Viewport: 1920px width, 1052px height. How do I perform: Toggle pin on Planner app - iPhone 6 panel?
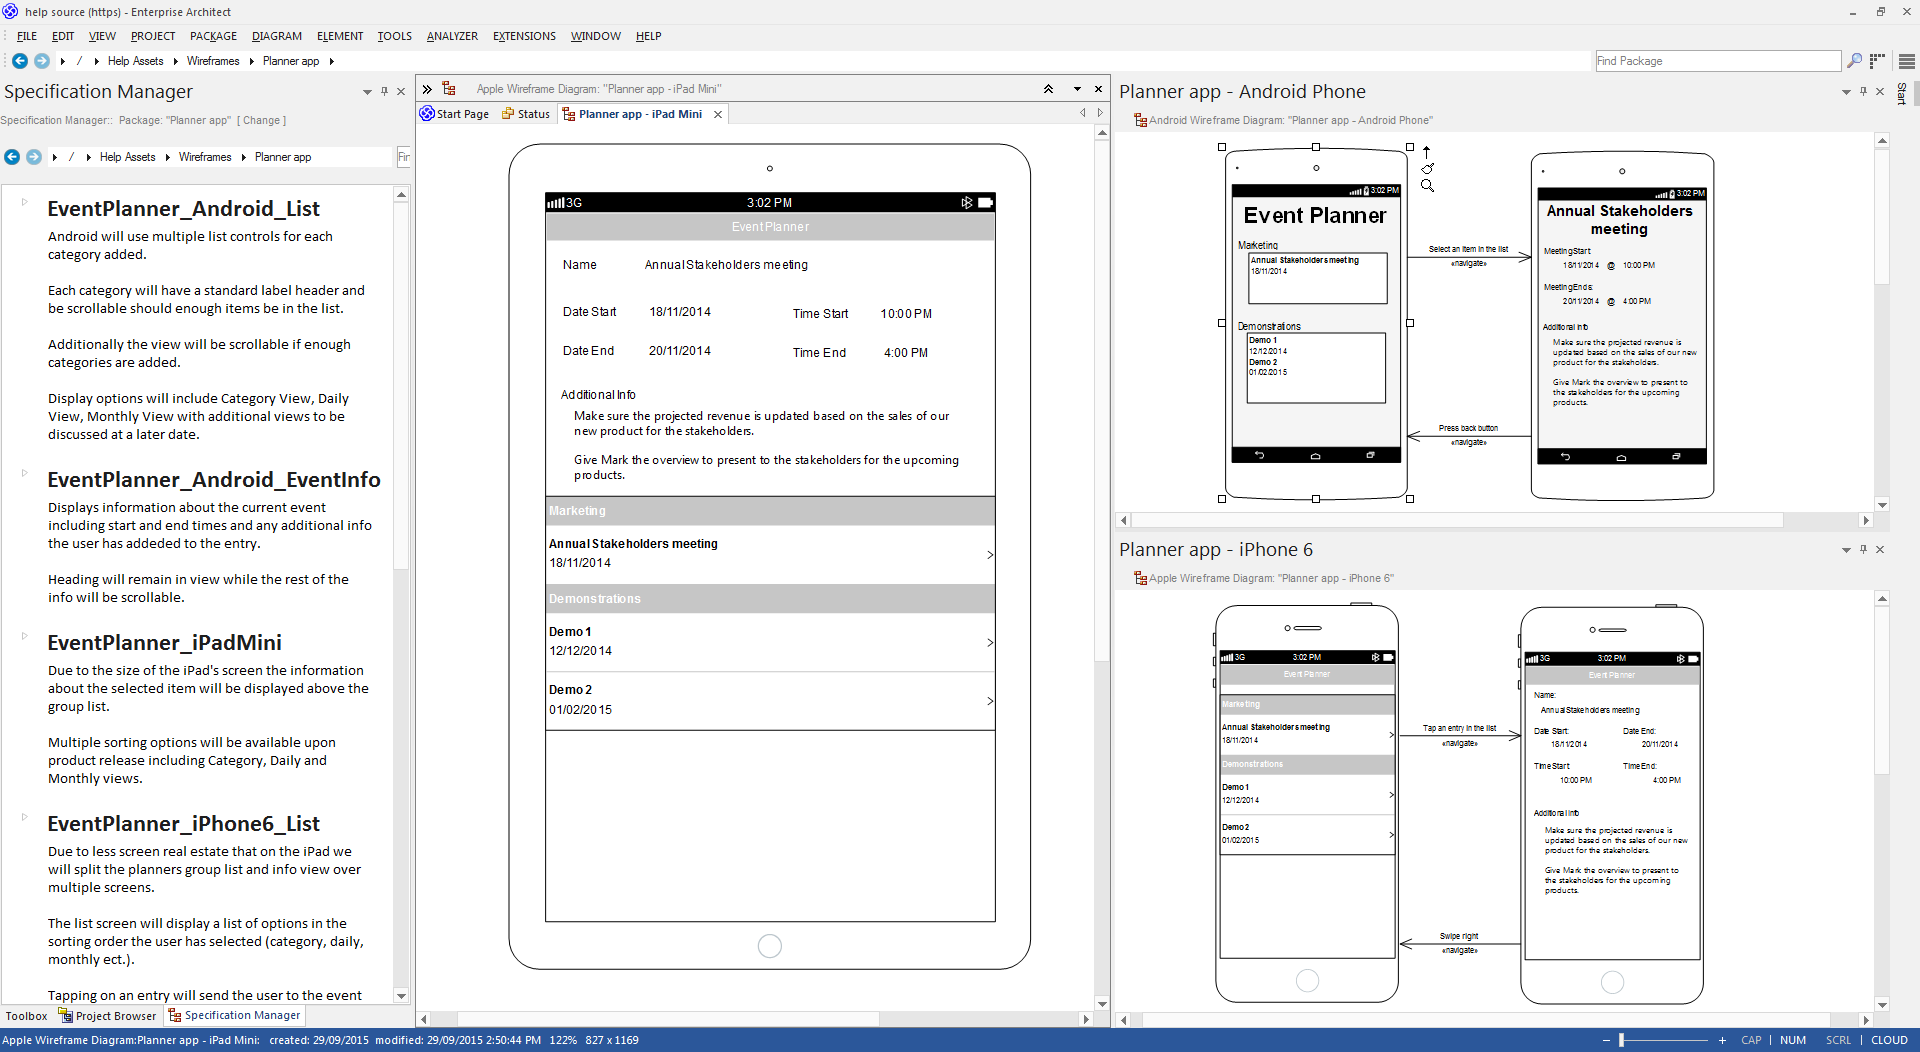point(1863,549)
